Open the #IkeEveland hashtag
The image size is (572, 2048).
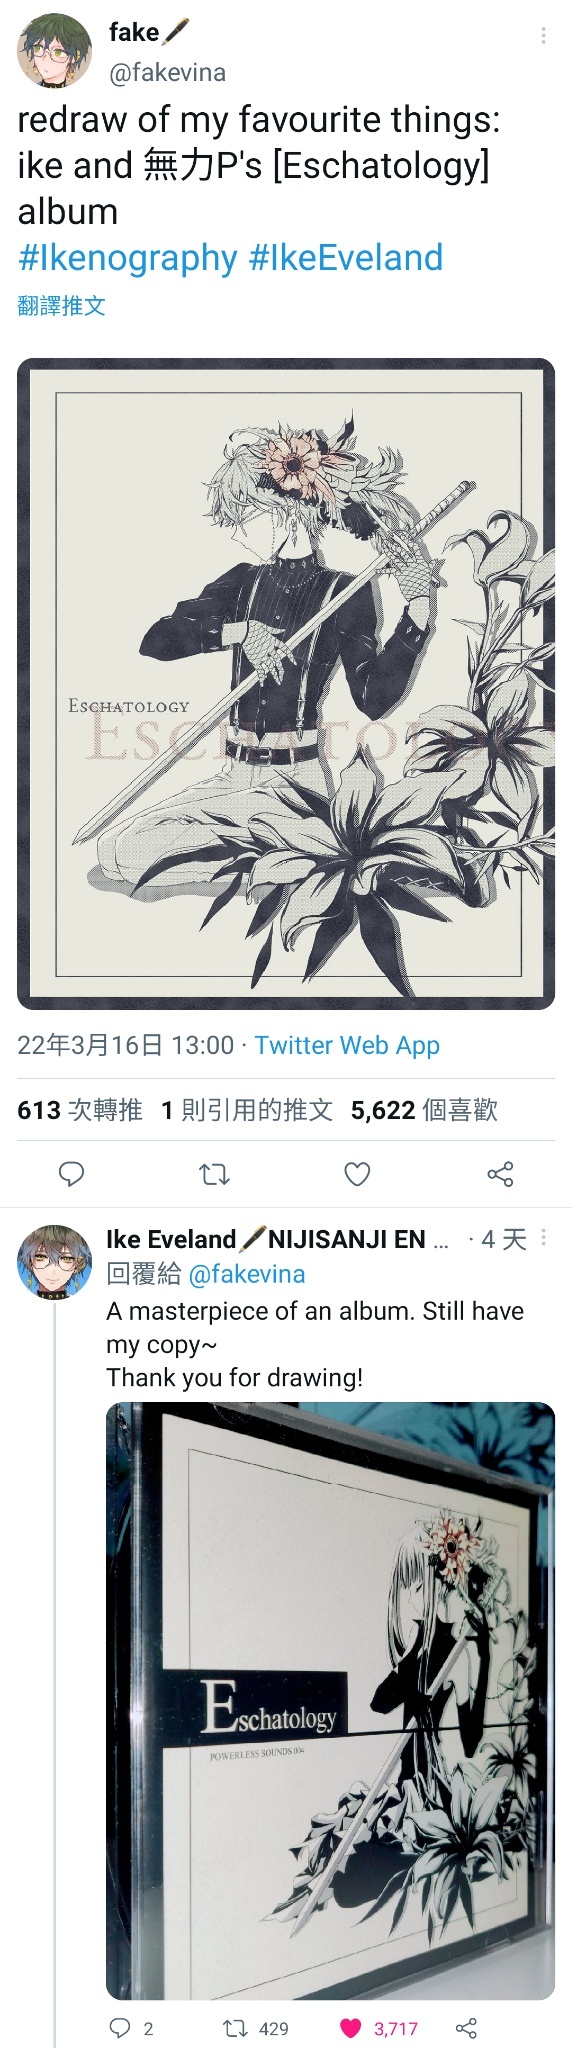pos(345,258)
